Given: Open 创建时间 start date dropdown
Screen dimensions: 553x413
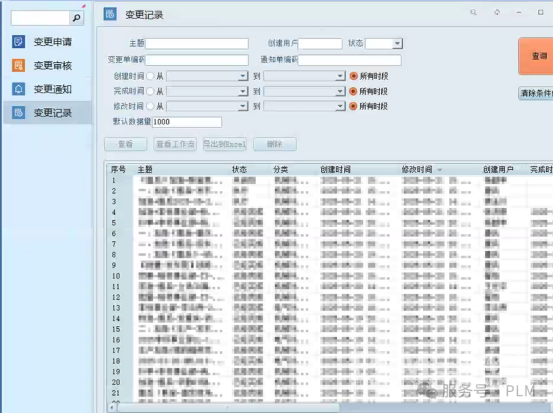Looking at the screenshot, I should tap(243, 76).
